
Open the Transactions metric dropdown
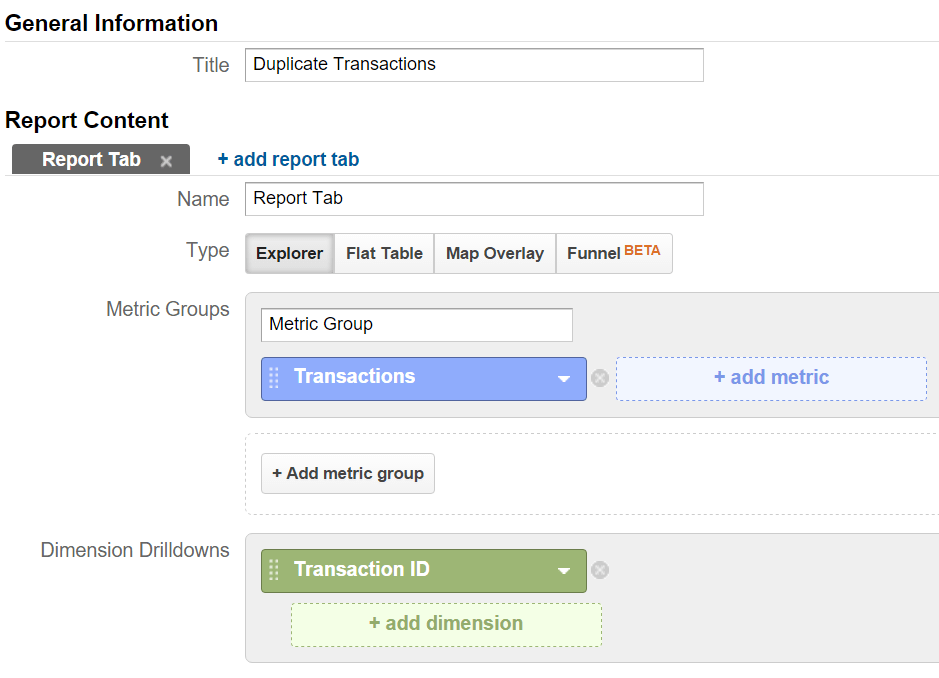point(565,377)
